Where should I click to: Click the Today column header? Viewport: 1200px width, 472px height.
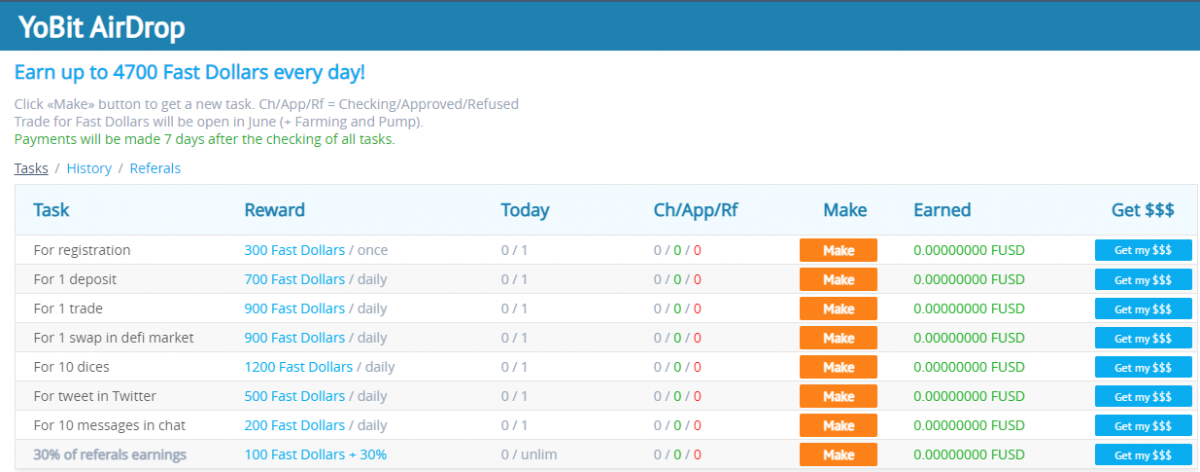[x=525, y=210]
